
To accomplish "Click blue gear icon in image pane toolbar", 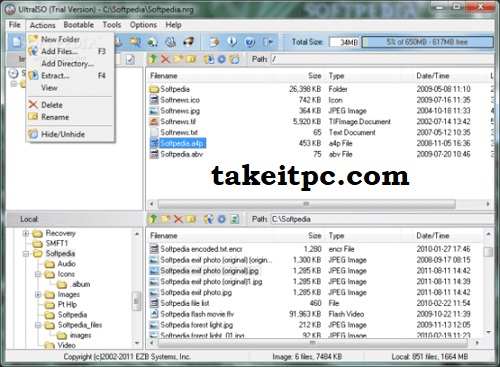I will (x=222, y=59).
